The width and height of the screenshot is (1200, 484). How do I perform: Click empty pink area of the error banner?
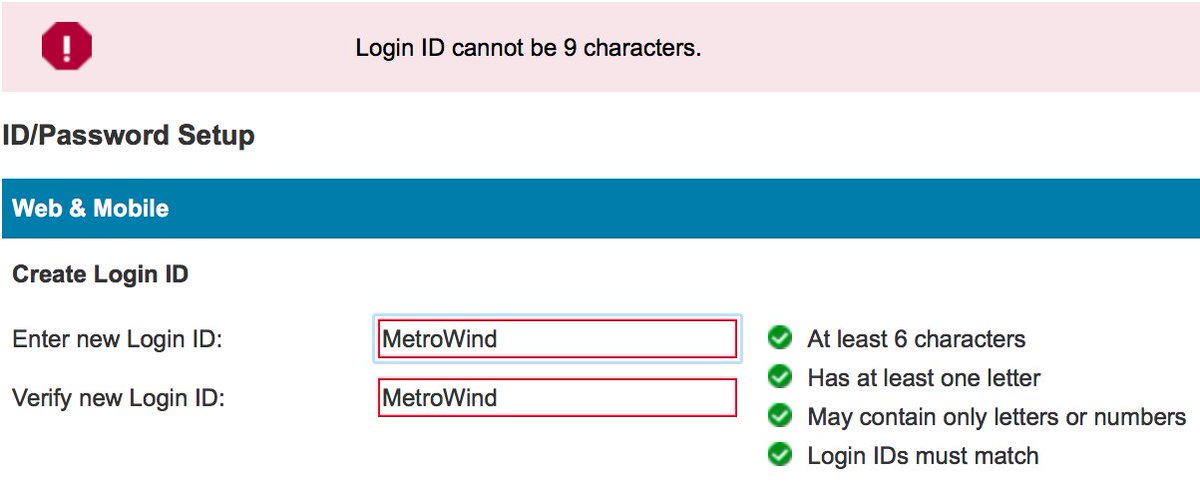[x=950, y=48]
